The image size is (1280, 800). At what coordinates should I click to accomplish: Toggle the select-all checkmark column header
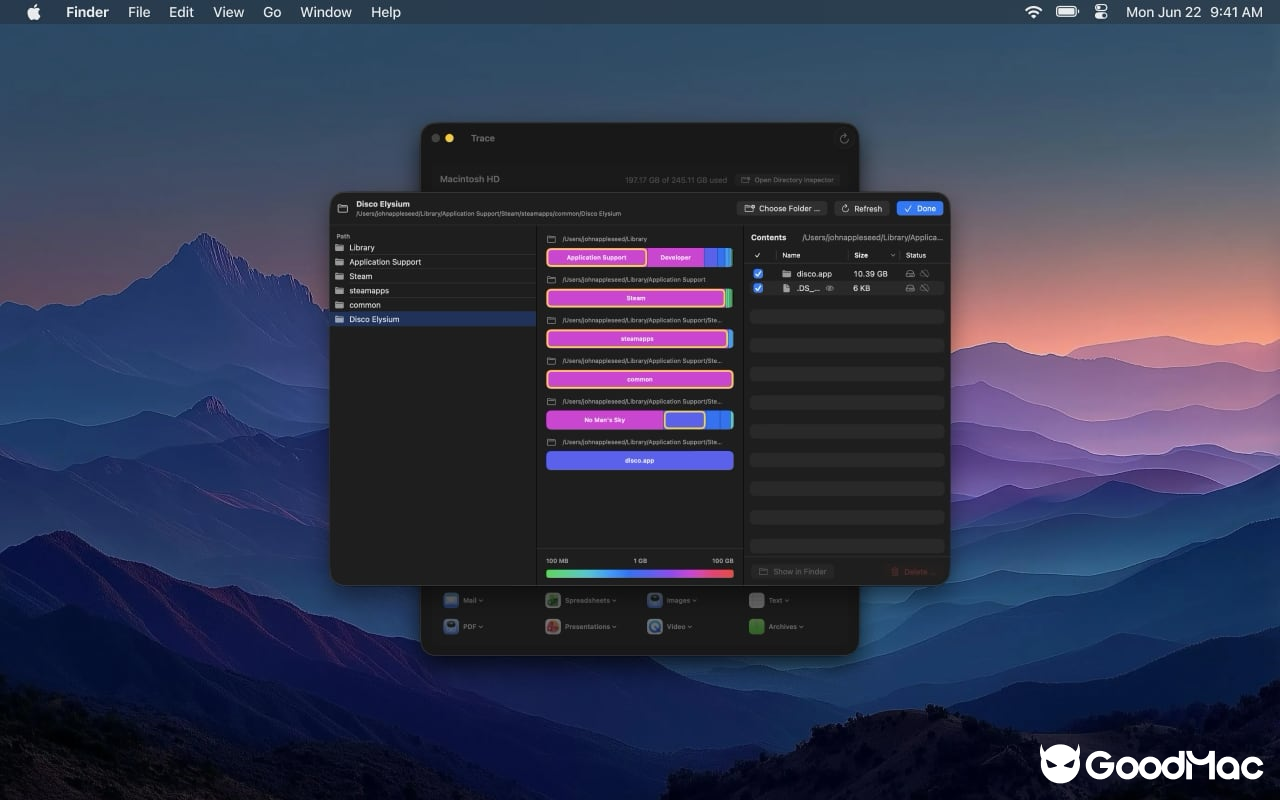(758, 255)
